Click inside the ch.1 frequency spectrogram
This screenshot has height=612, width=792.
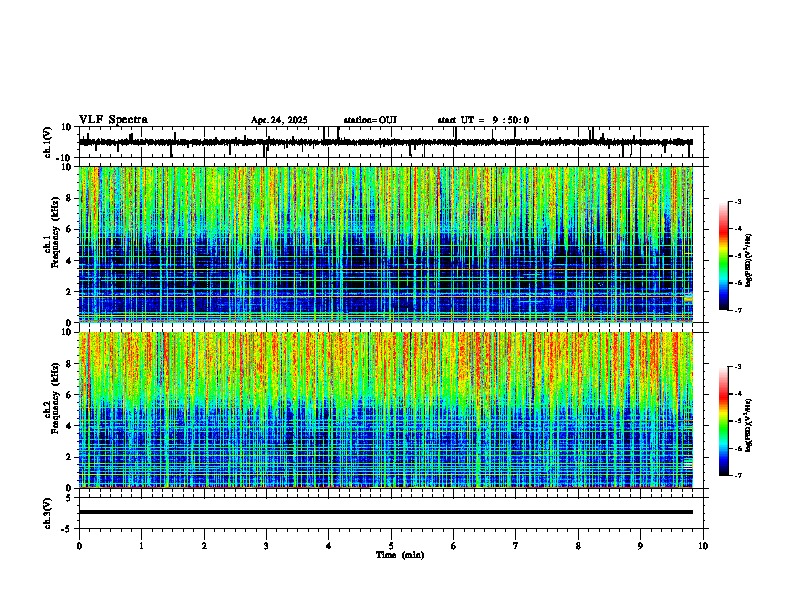pyautogui.click(x=386, y=244)
